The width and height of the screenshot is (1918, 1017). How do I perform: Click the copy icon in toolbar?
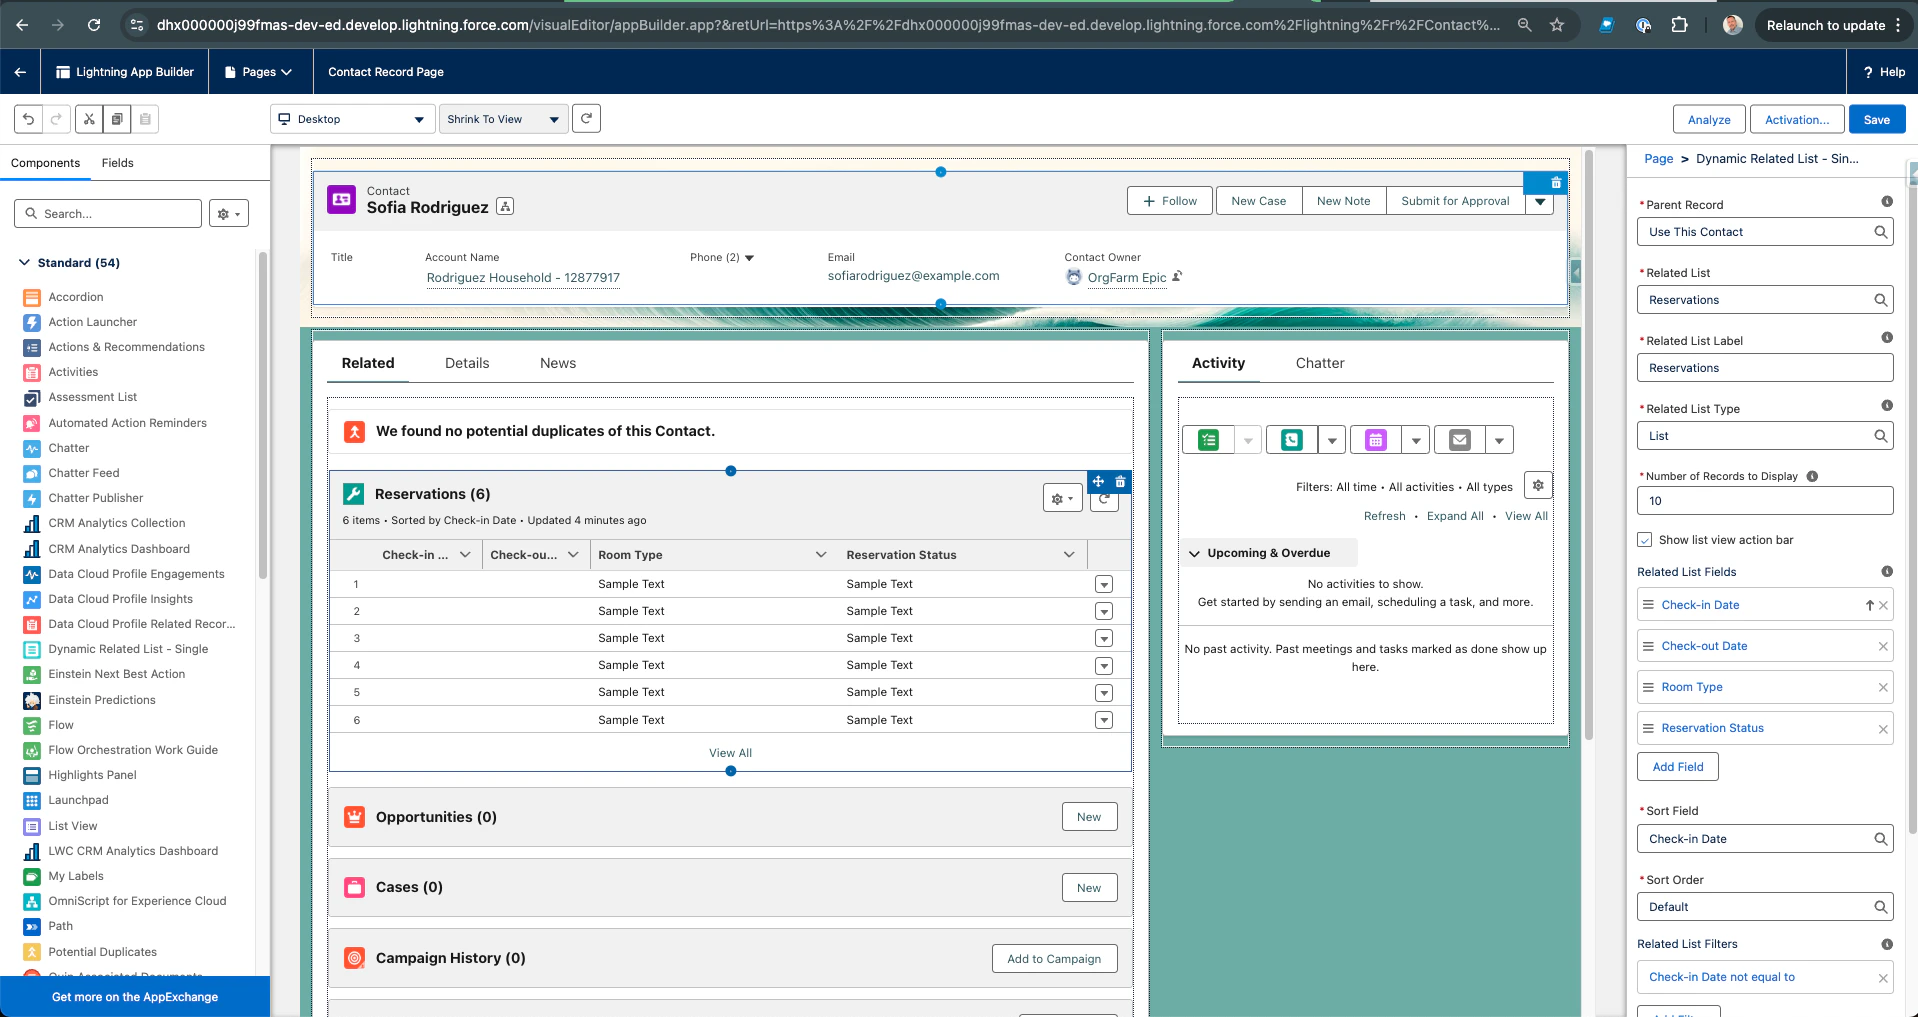click(117, 119)
